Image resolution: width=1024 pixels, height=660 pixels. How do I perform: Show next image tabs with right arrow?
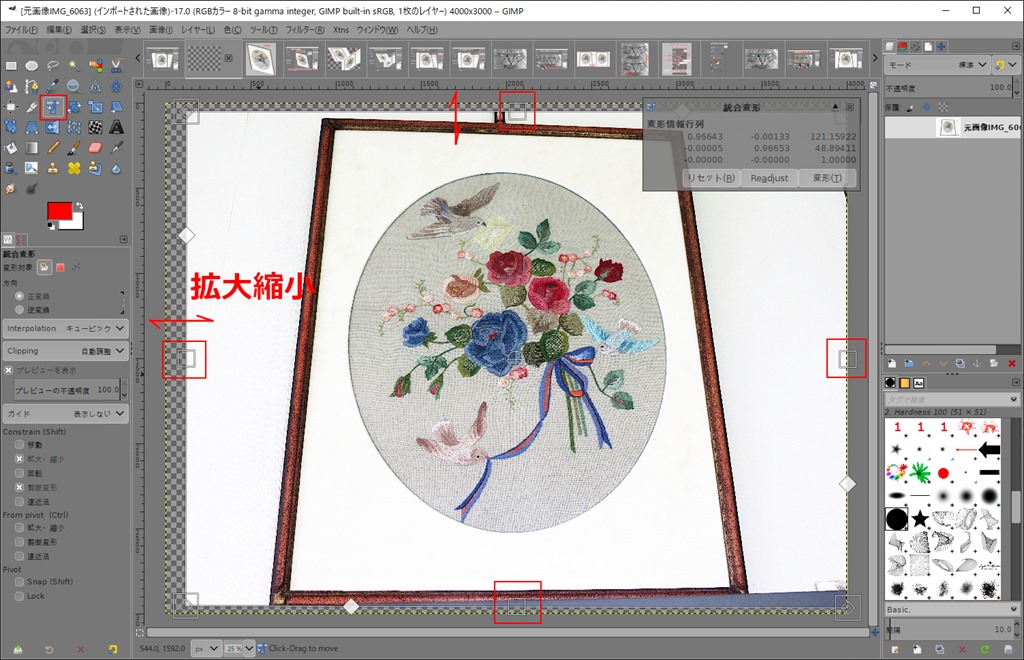(x=875, y=58)
